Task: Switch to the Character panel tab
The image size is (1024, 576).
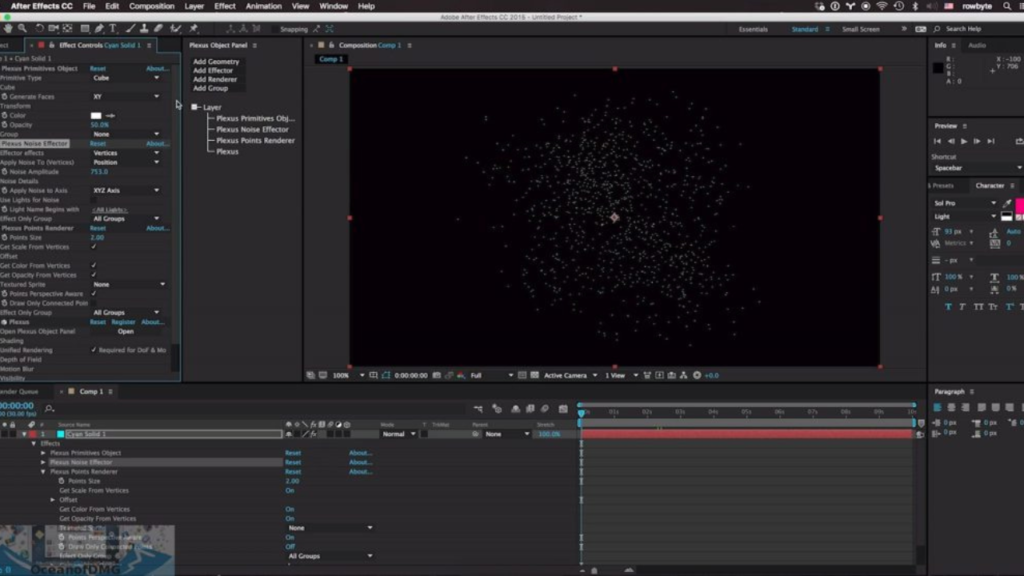Action: [x=989, y=185]
